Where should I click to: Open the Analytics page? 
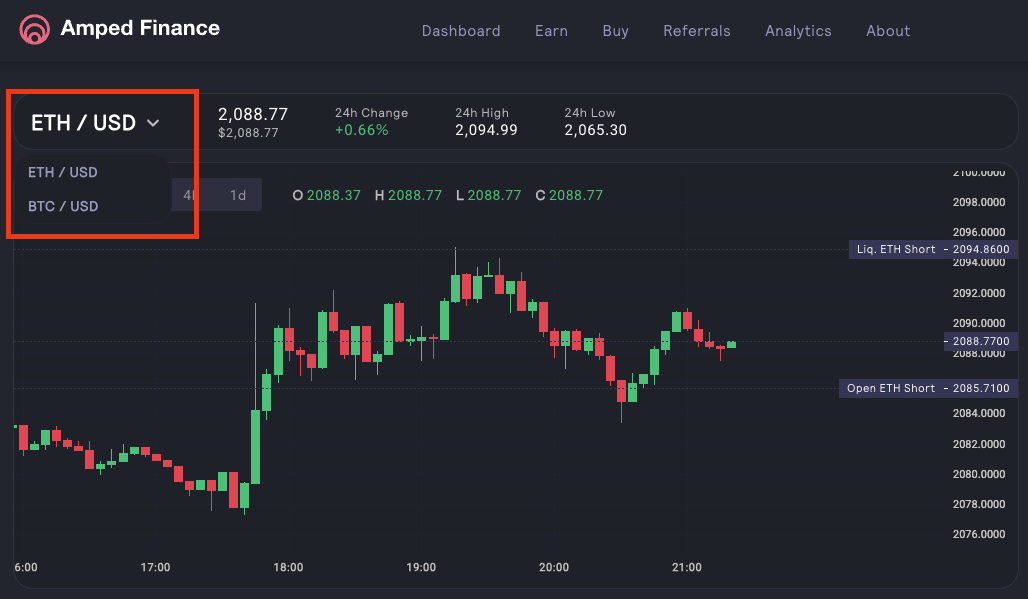pyautogui.click(x=798, y=31)
